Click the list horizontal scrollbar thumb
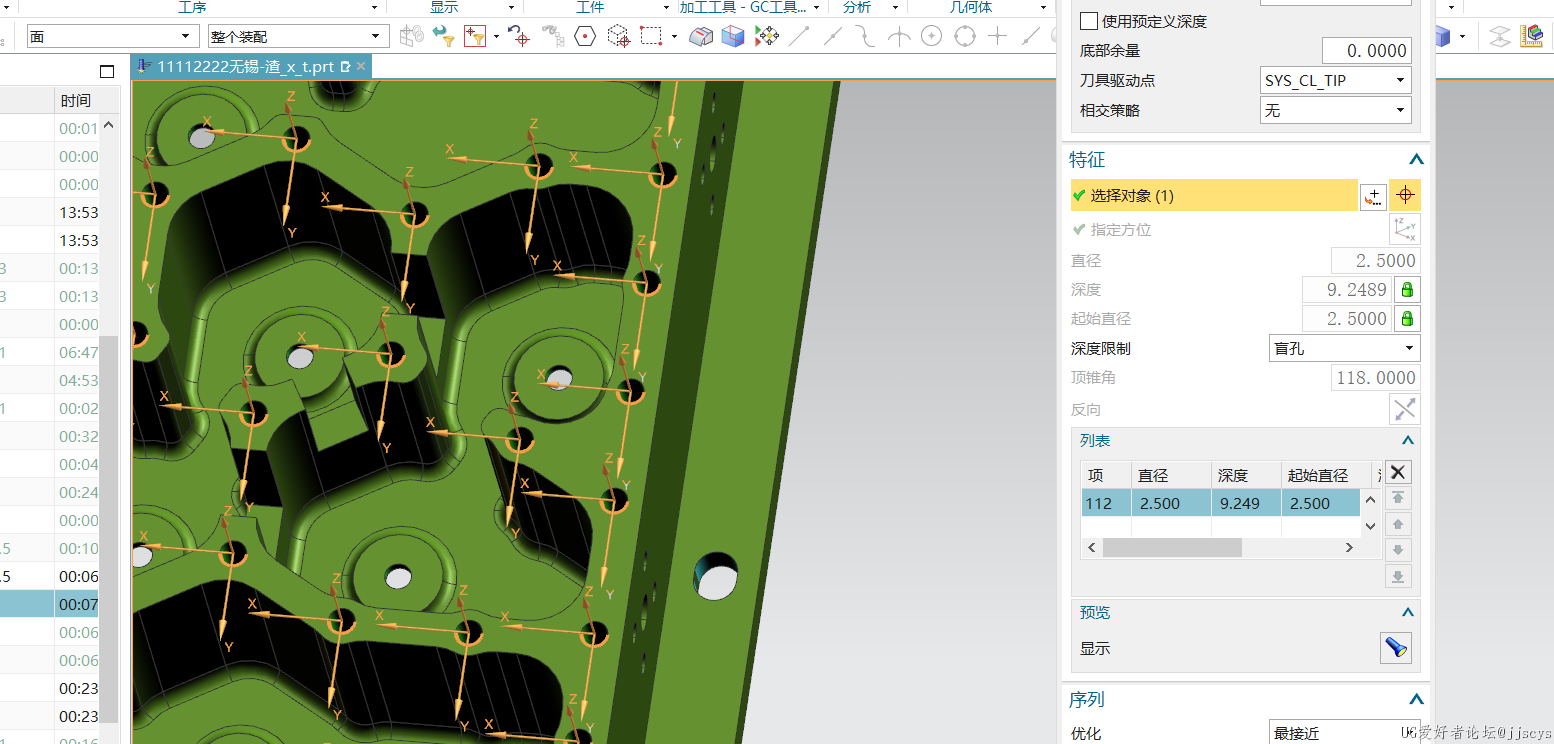Screen dimensions: 1554x744 (1171, 547)
